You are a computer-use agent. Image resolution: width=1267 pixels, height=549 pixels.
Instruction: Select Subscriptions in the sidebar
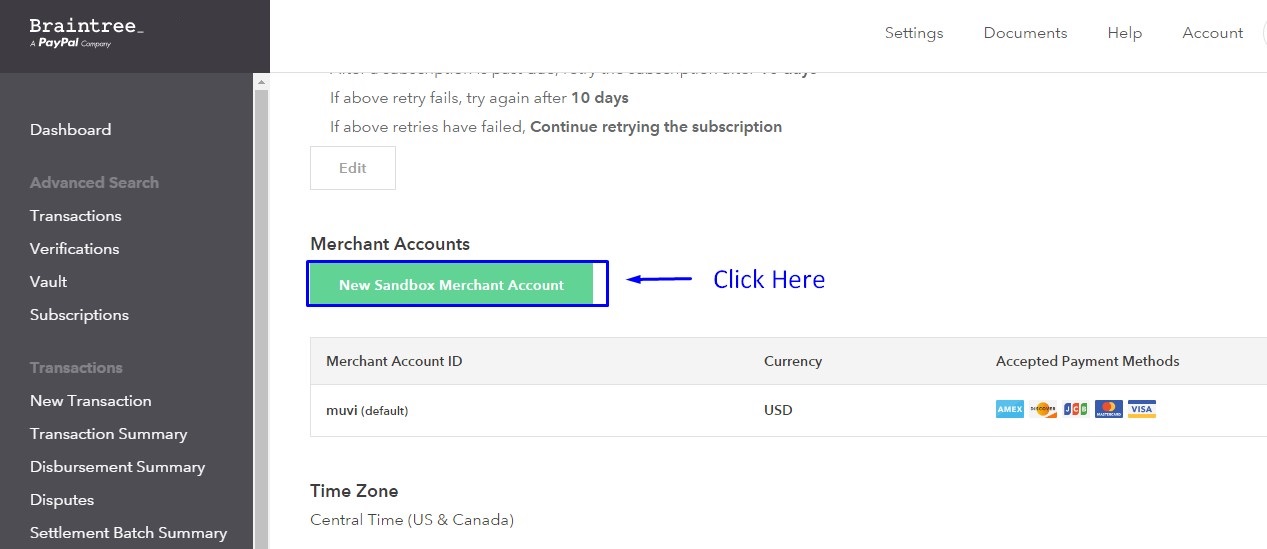79,315
